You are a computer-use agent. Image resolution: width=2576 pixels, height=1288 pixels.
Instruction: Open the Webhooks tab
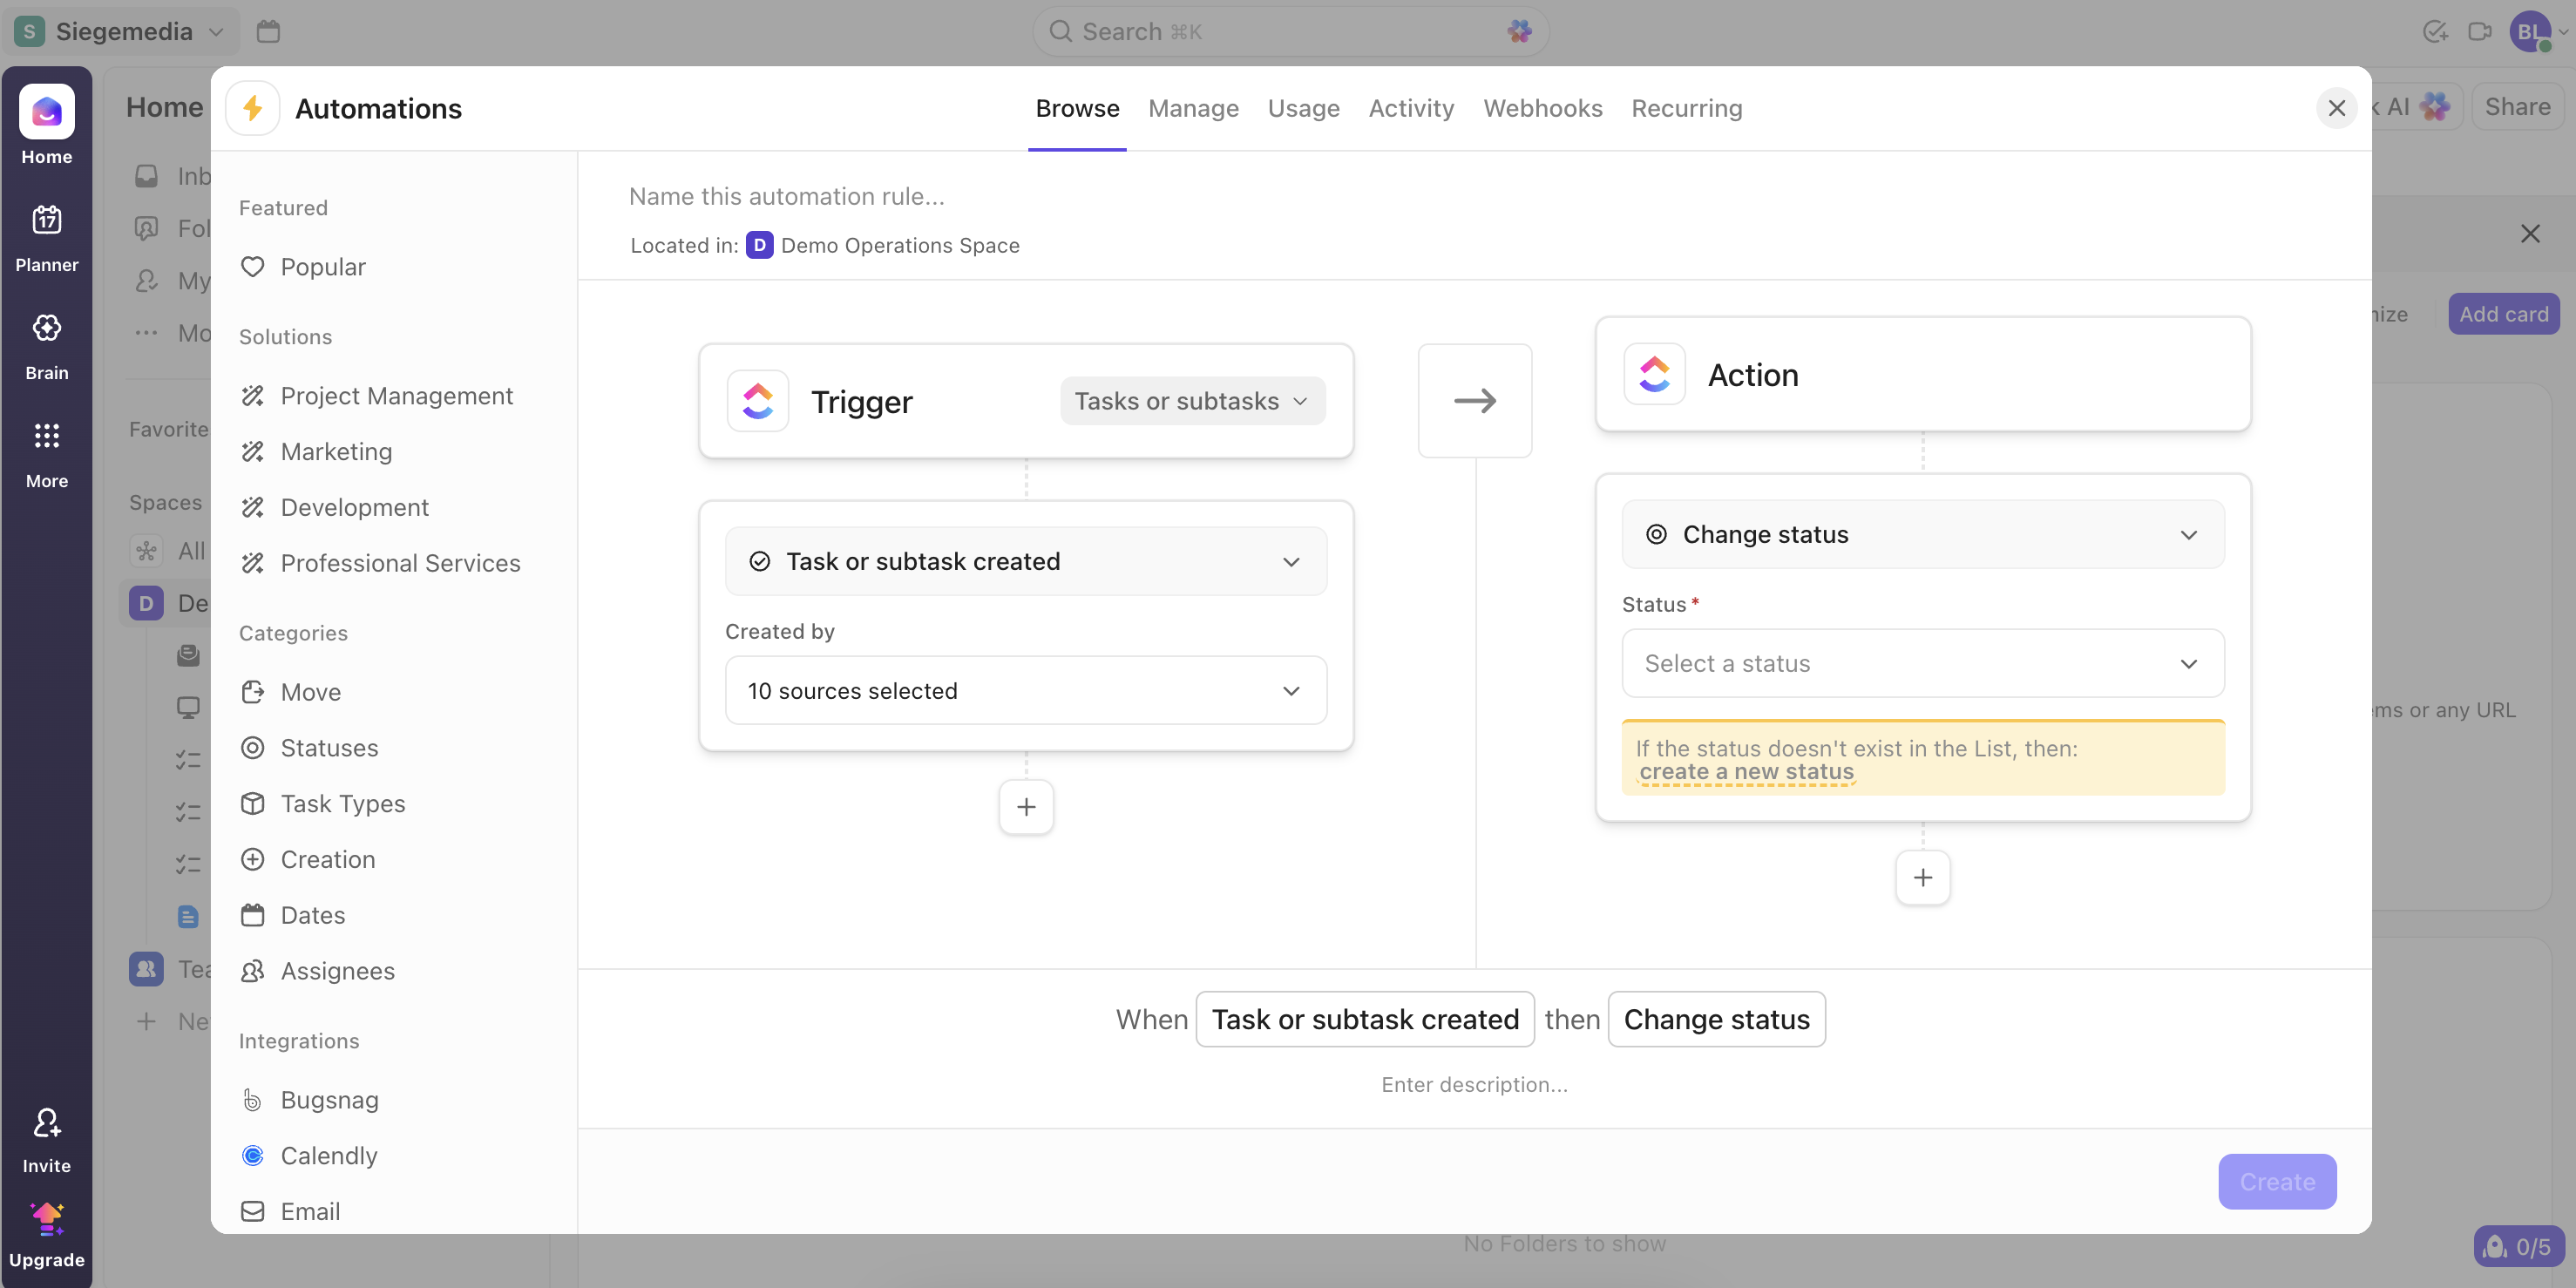pyautogui.click(x=1542, y=108)
